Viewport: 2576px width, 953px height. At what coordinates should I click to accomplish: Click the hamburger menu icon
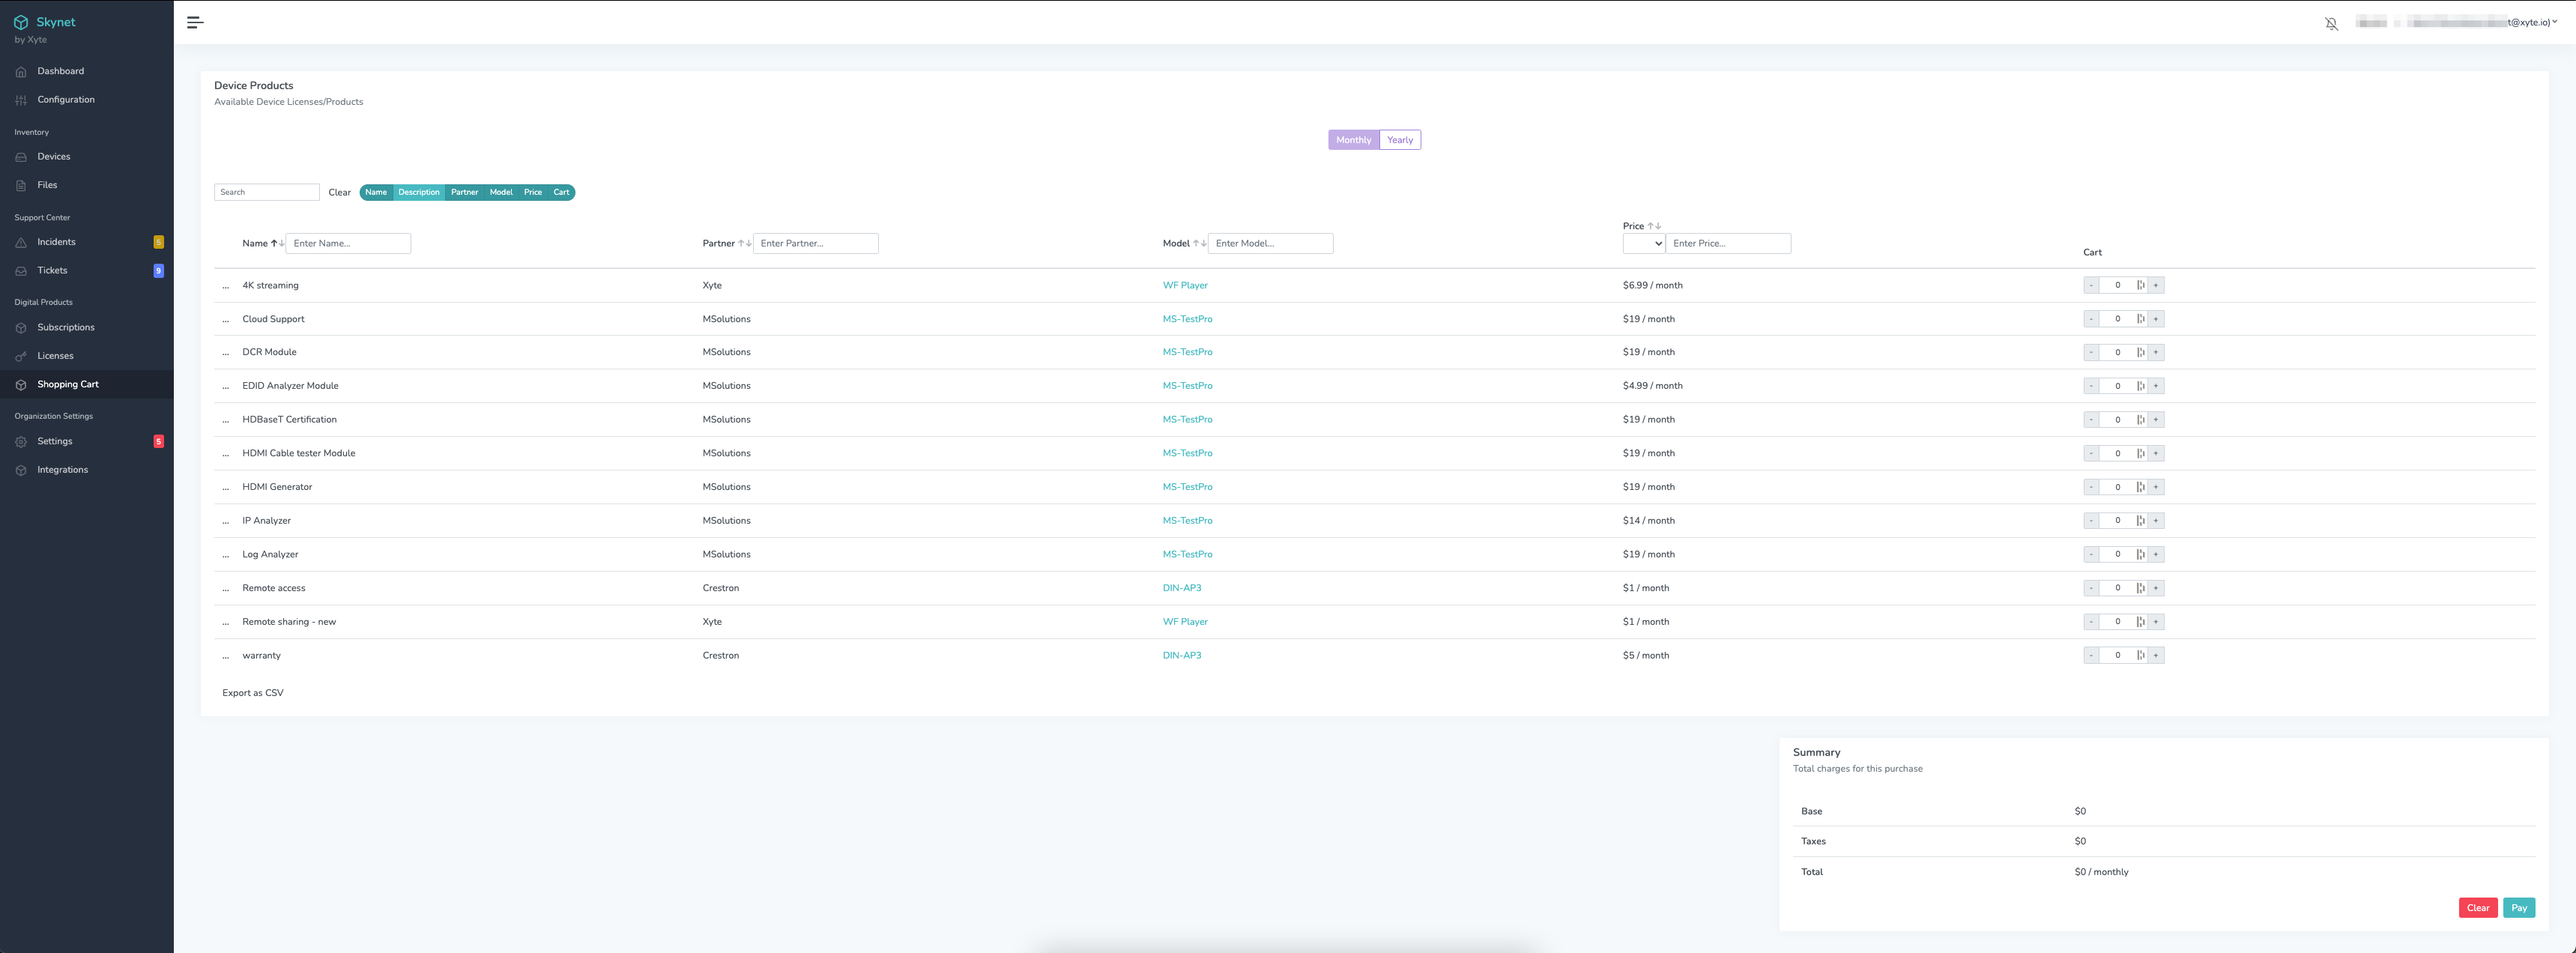195,22
